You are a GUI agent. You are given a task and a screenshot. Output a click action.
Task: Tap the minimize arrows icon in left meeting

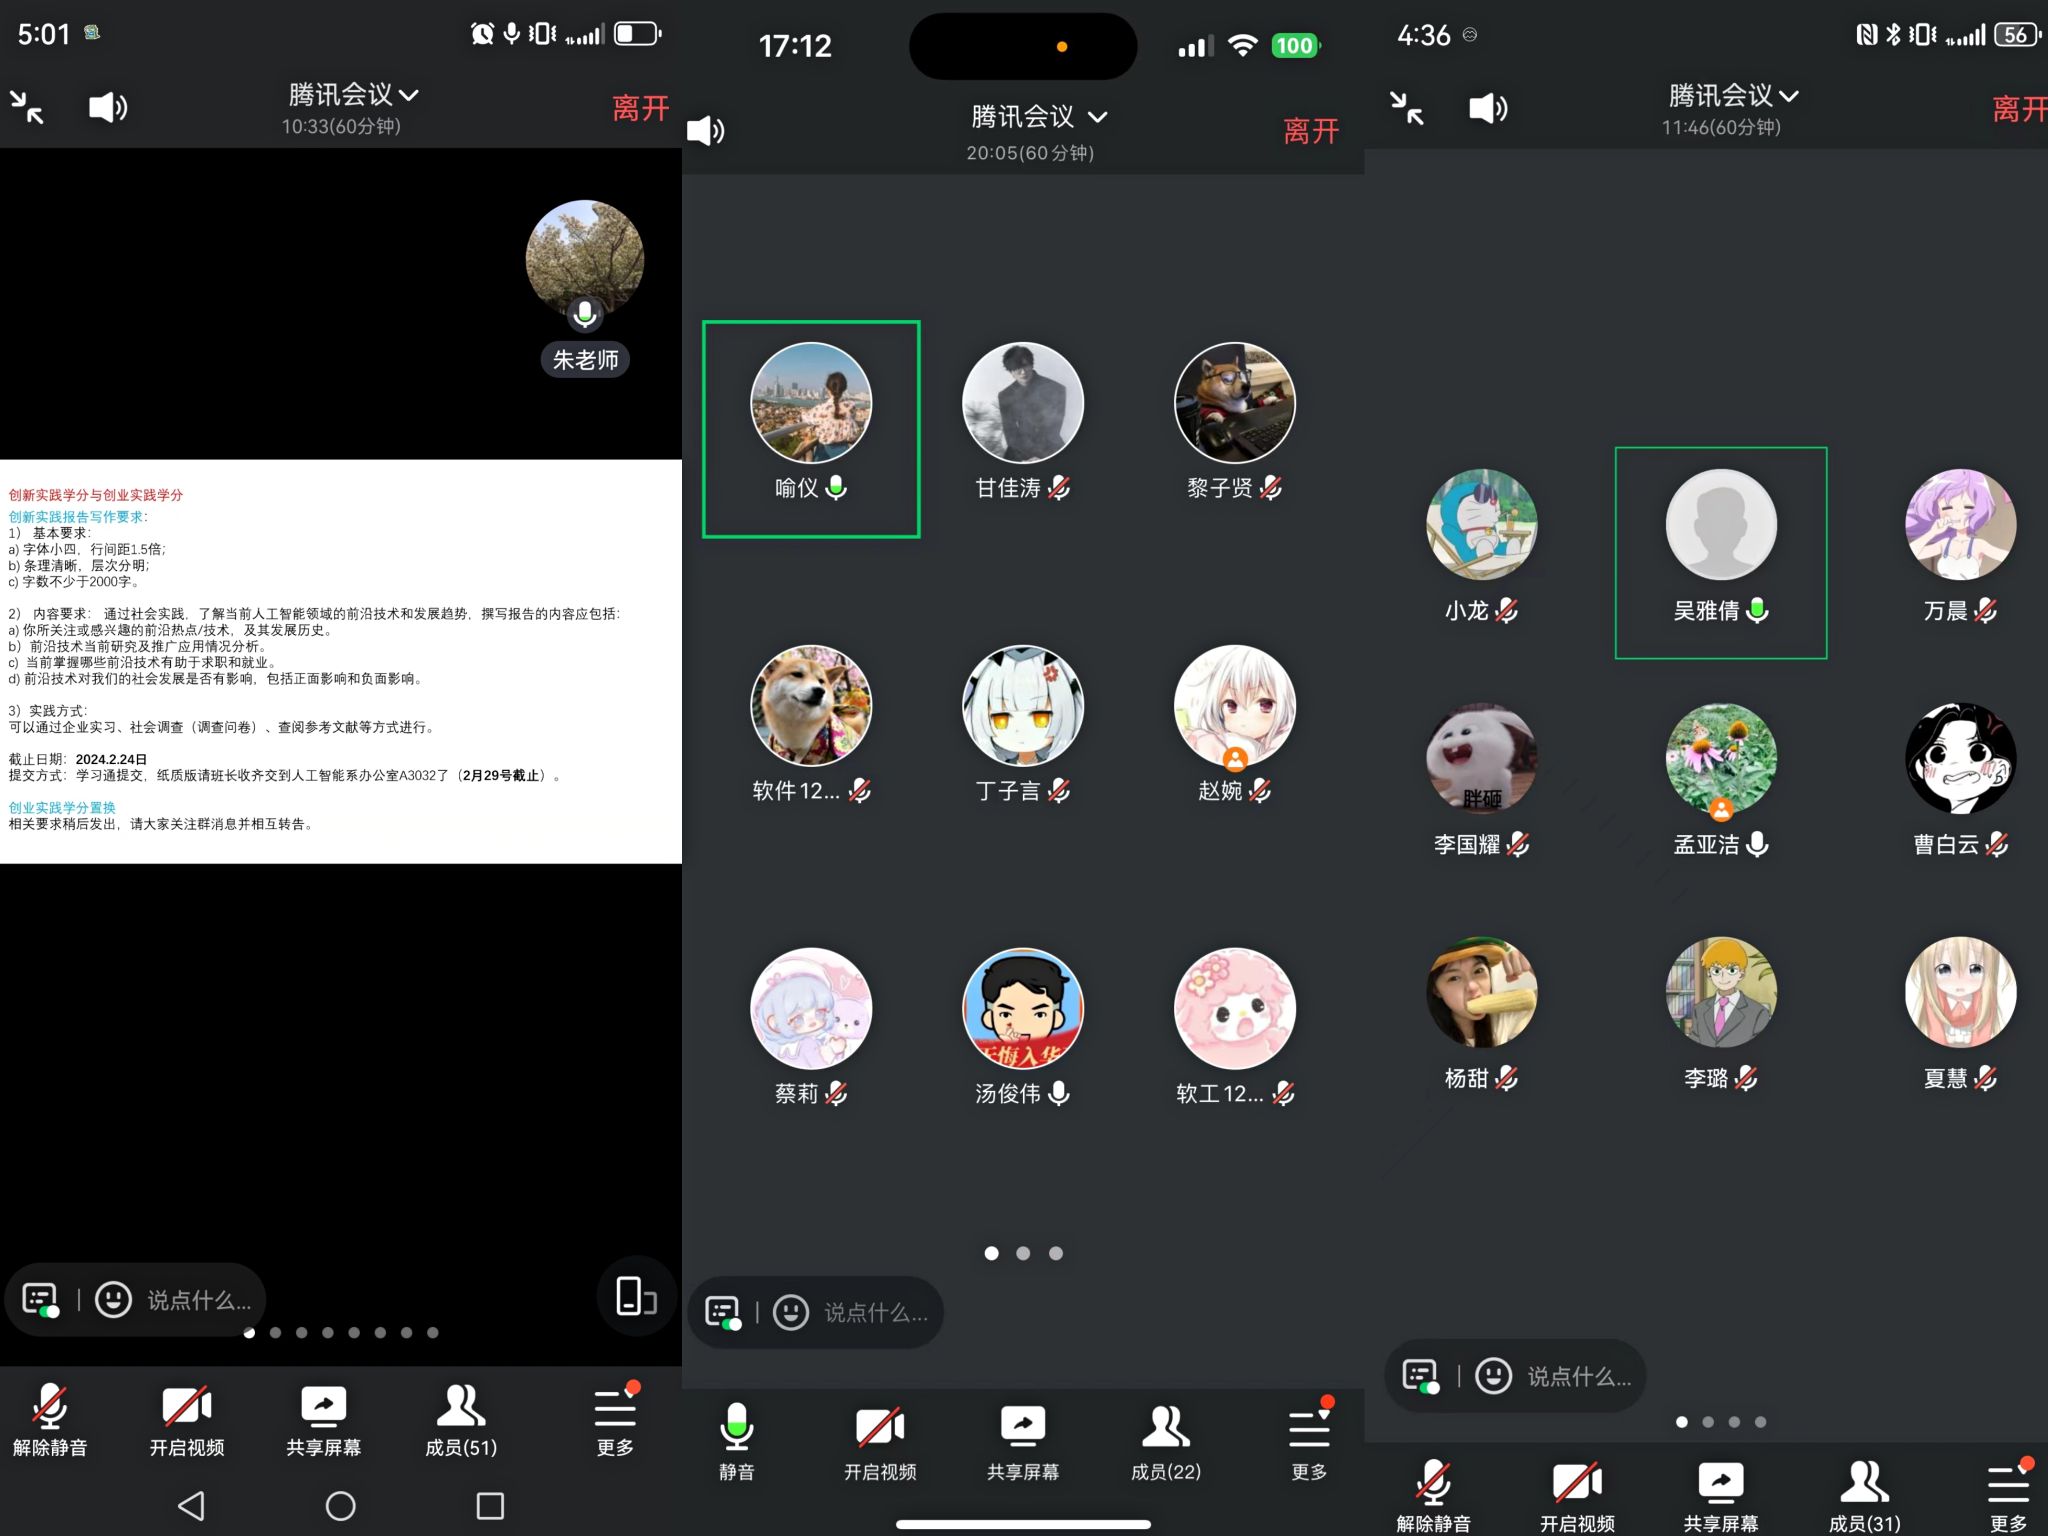[27, 107]
